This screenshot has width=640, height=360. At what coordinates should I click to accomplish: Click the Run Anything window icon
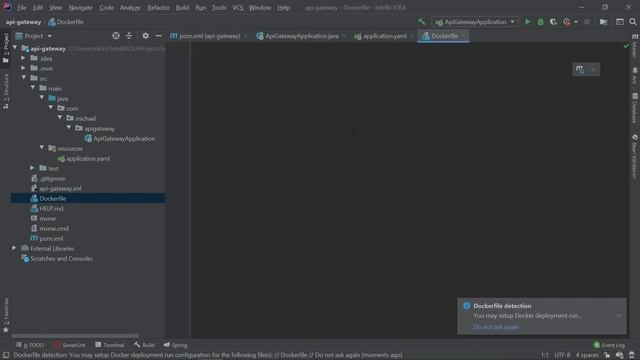[620, 22]
